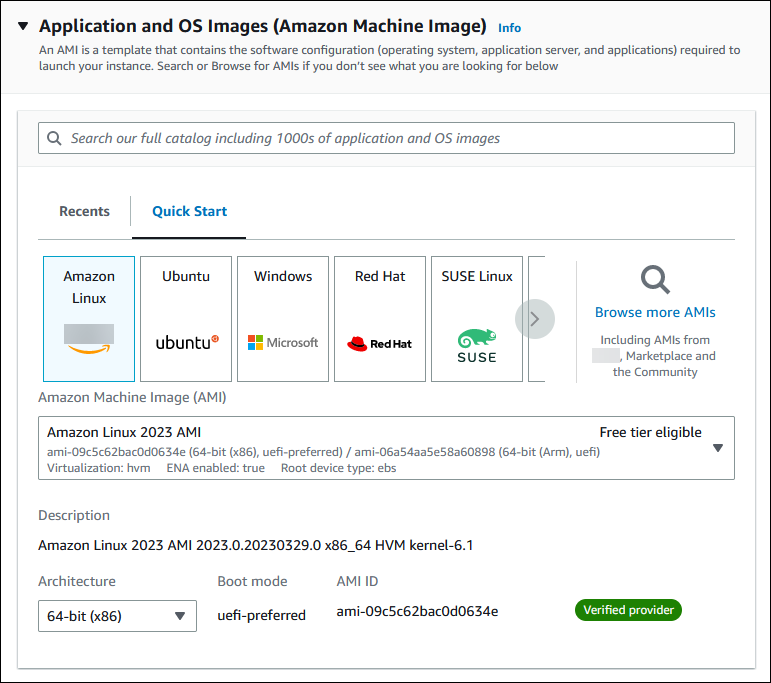The image size is (771, 683).
Task: Click the Free tier eligible label
Action: coord(650,432)
